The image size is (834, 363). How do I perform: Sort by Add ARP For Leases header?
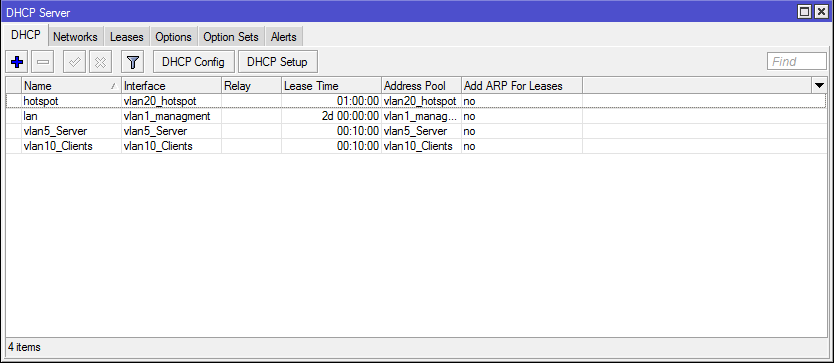coord(521,86)
